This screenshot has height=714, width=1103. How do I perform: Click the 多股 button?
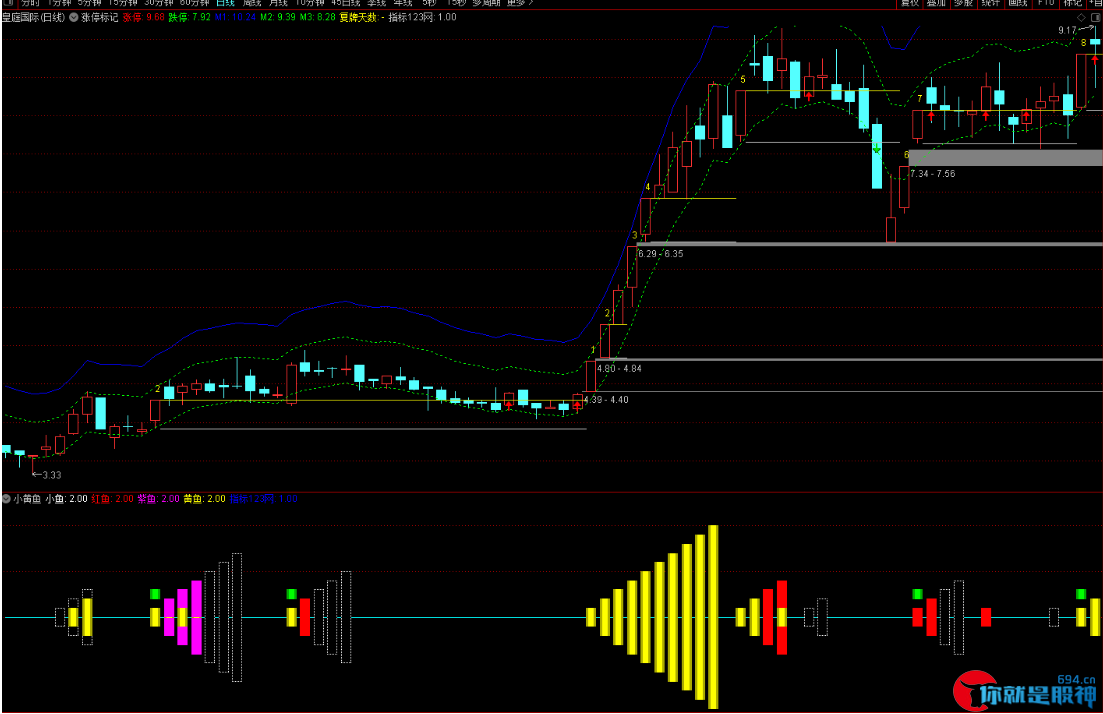(x=964, y=3)
